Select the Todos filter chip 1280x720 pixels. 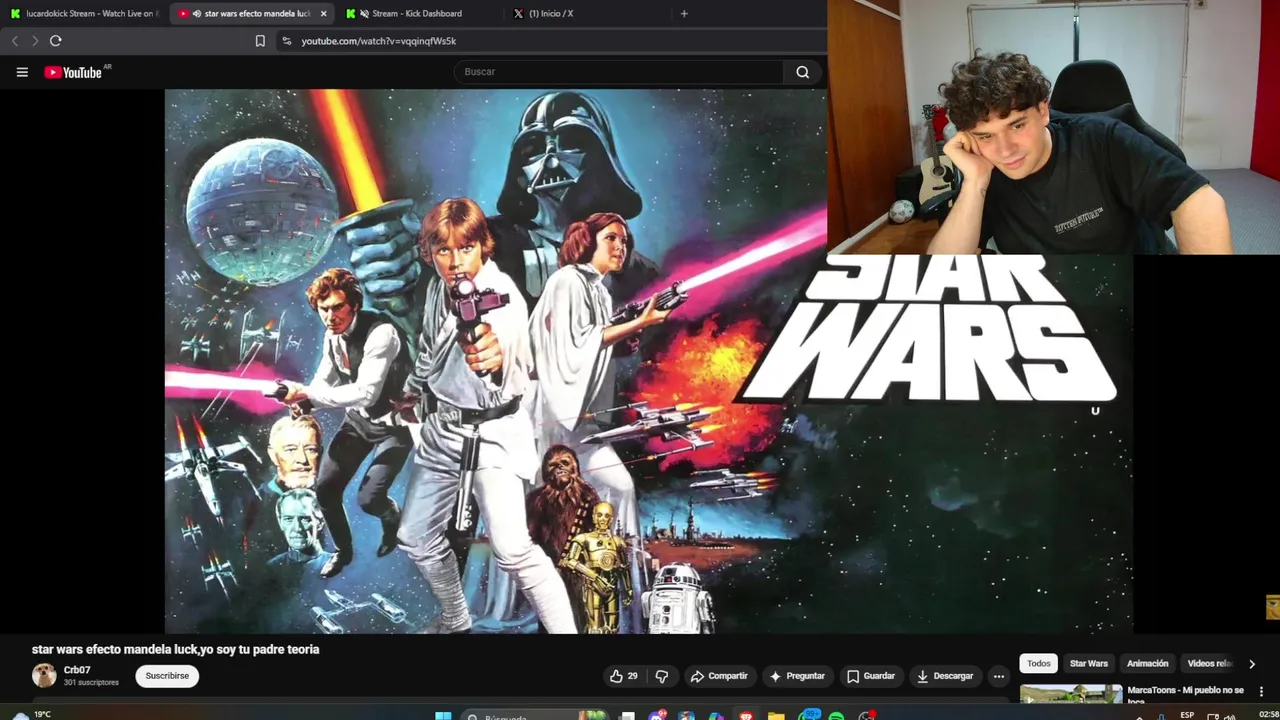[x=1039, y=663]
